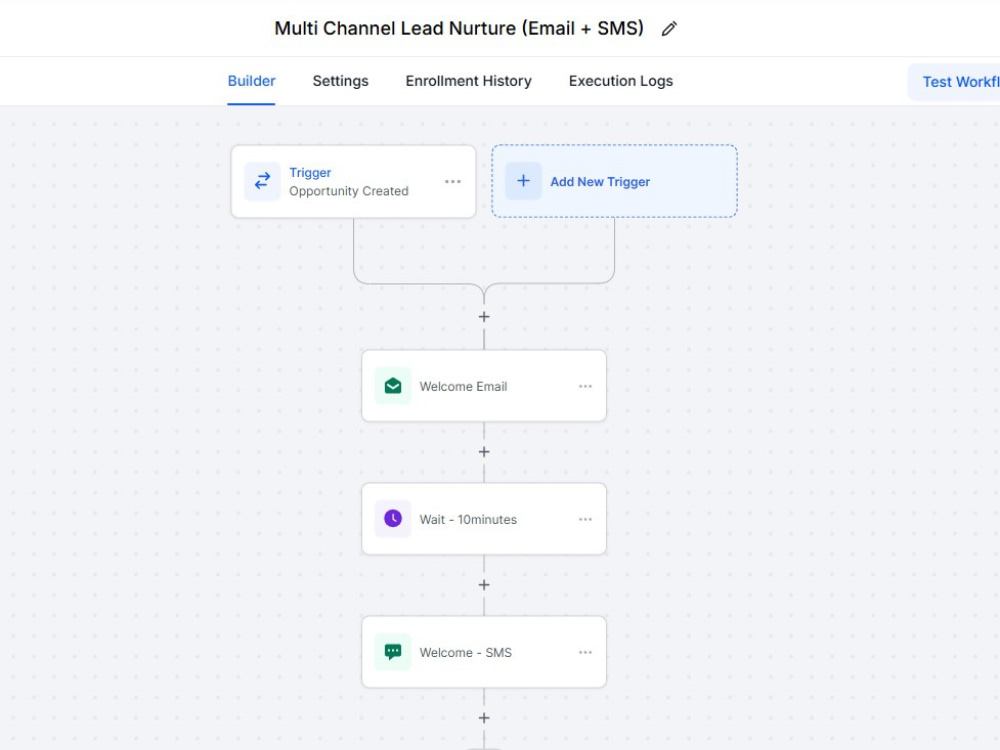Click the Add New Trigger card
The width and height of the screenshot is (1000, 750).
click(x=614, y=181)
